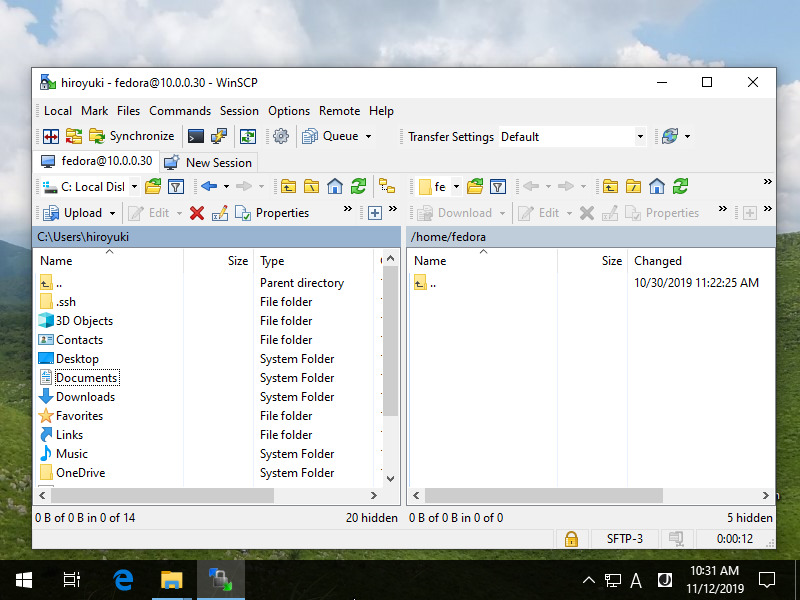Sort remote files by Changed column
The image size is (800, 600).
701,261
